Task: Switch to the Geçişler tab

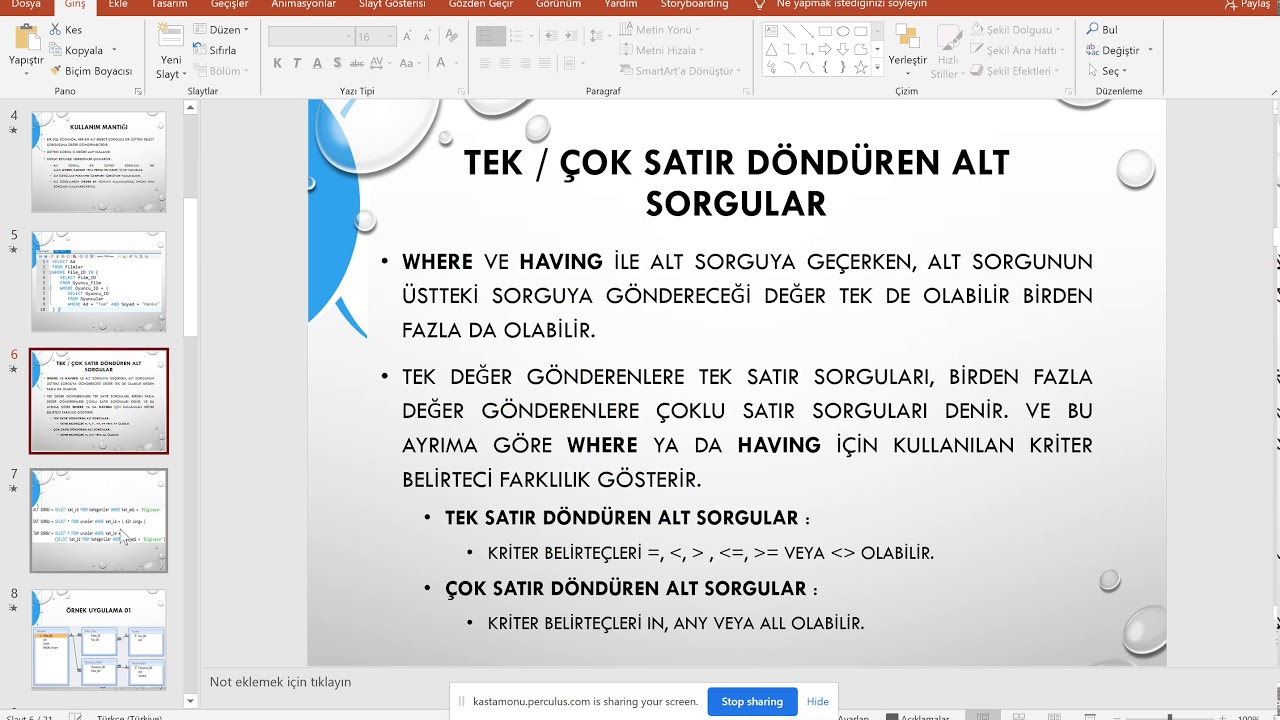Action: [x=229, y=5]
